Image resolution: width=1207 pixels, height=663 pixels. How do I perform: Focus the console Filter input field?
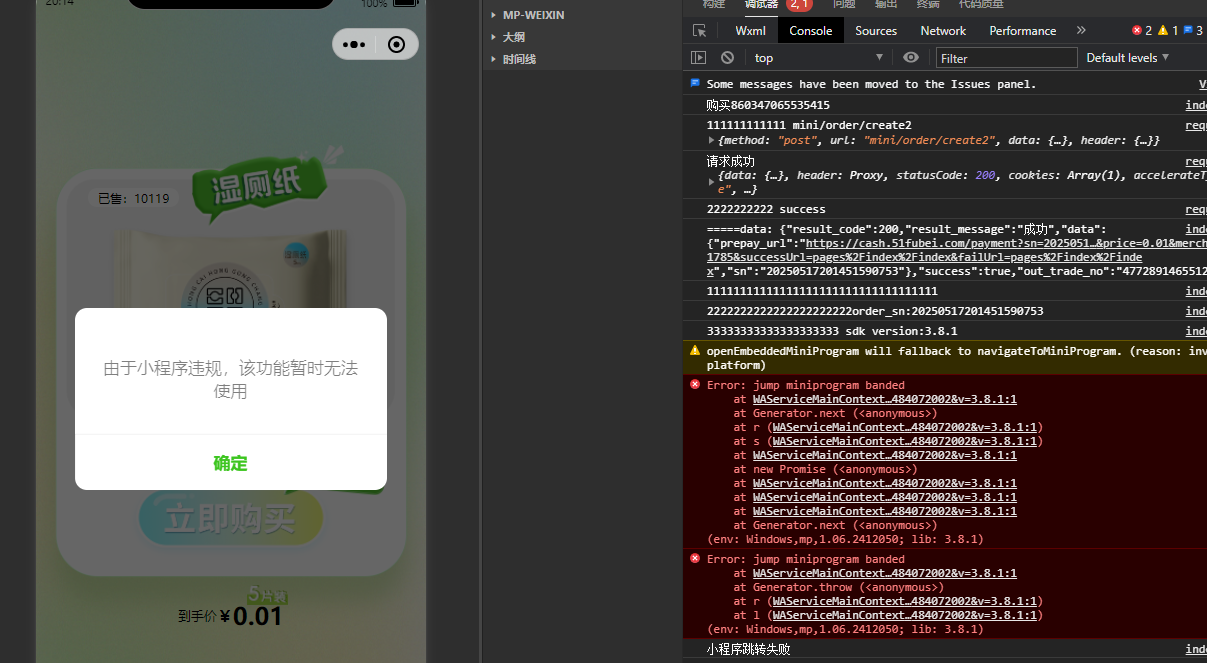click(1007, 58)
